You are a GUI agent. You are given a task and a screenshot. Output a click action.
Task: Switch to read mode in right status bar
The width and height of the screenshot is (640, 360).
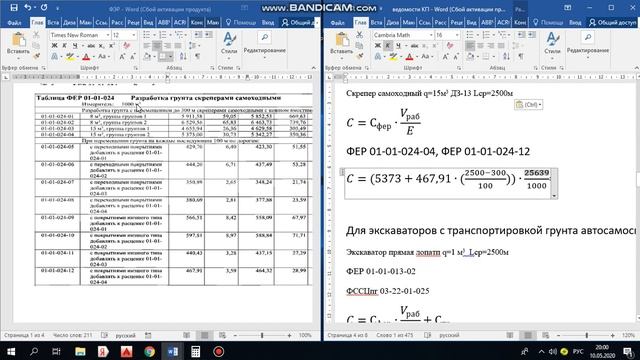[x=510, y=335]
